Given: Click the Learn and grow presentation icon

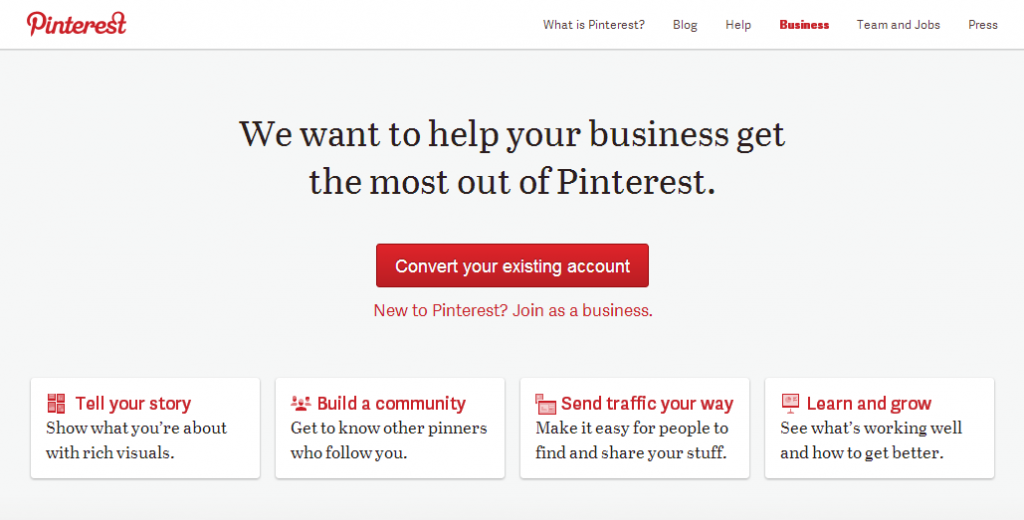Looking at the screenshot, I should 790,403.
